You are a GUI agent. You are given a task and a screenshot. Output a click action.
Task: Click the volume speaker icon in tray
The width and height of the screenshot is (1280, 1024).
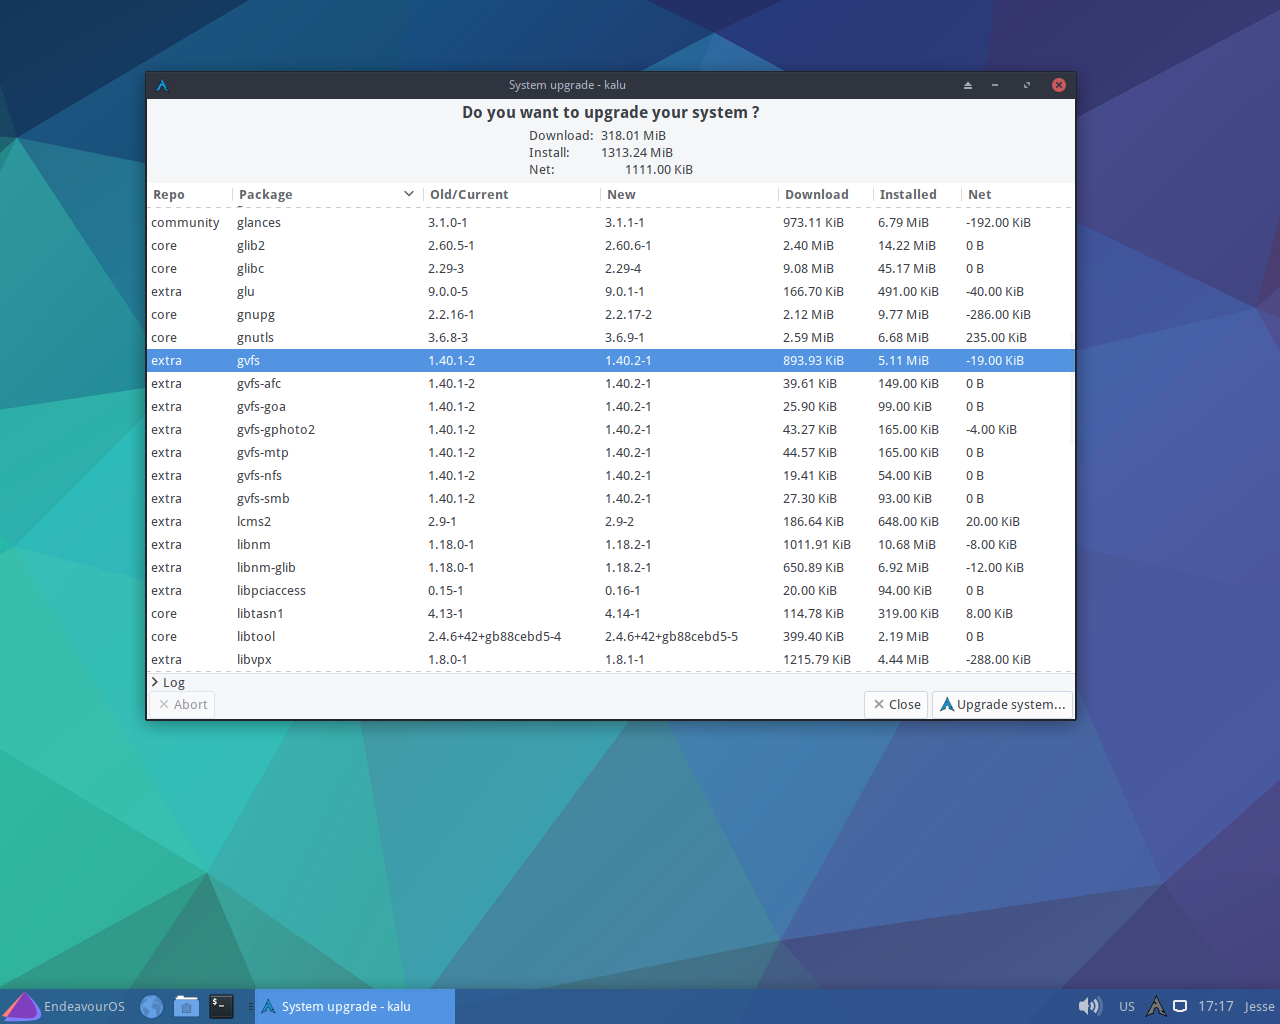pyautogui.click(x=1090, y=1006)
